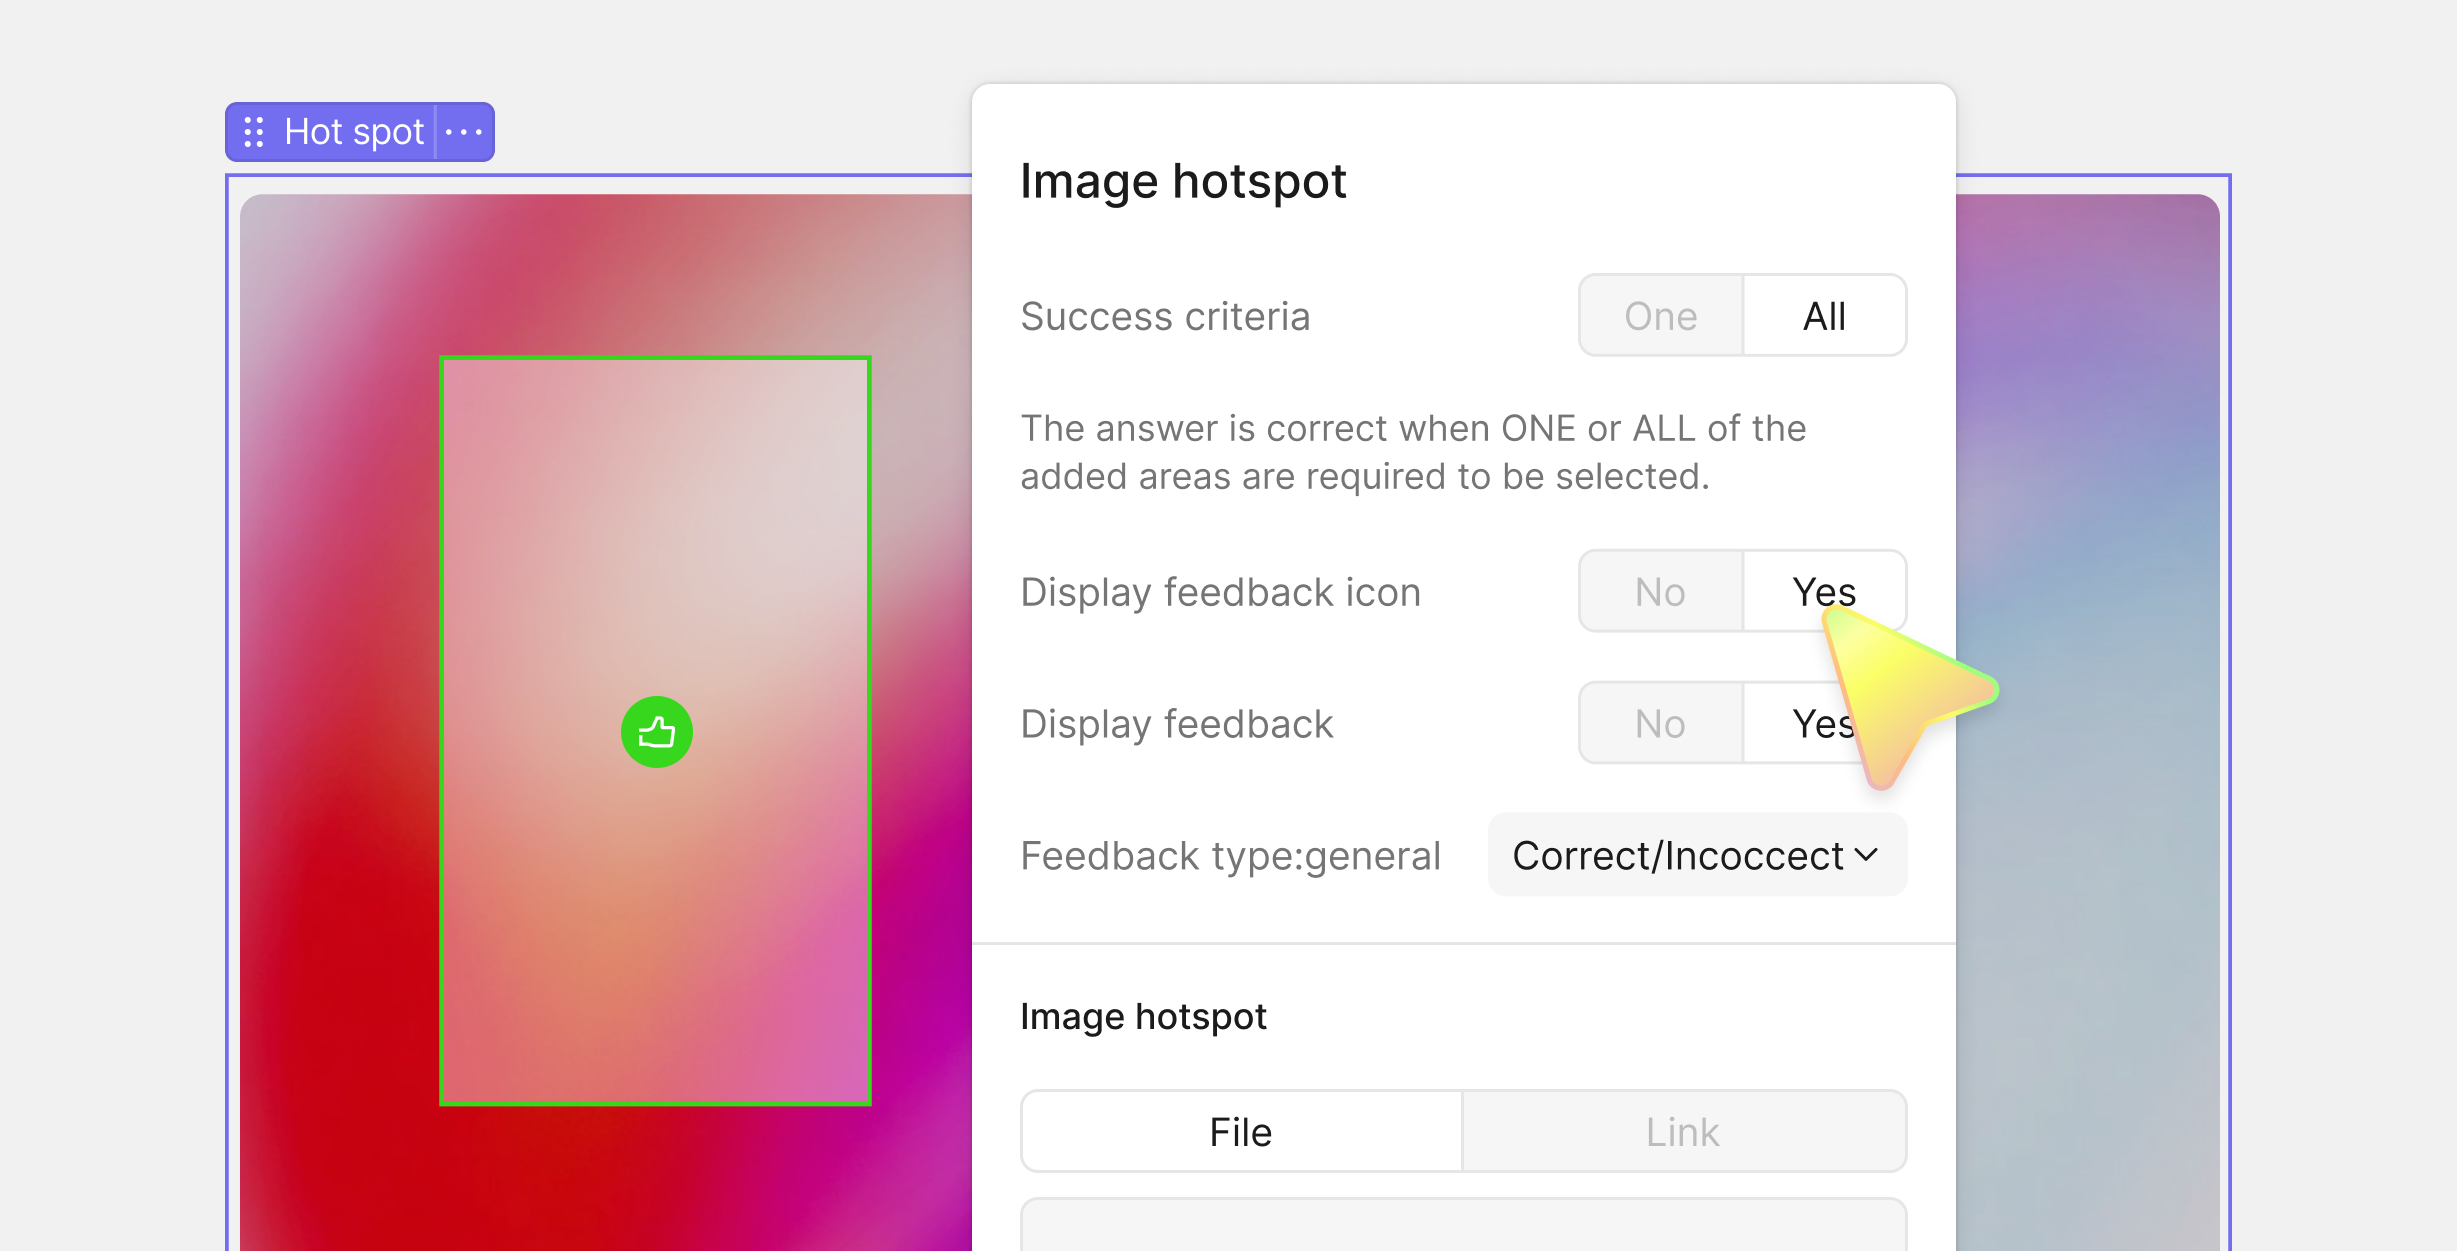Switch to the File tab
This screenshot has height=1251, width=2457.
pyautogui.click(x=1241, y=1132)
